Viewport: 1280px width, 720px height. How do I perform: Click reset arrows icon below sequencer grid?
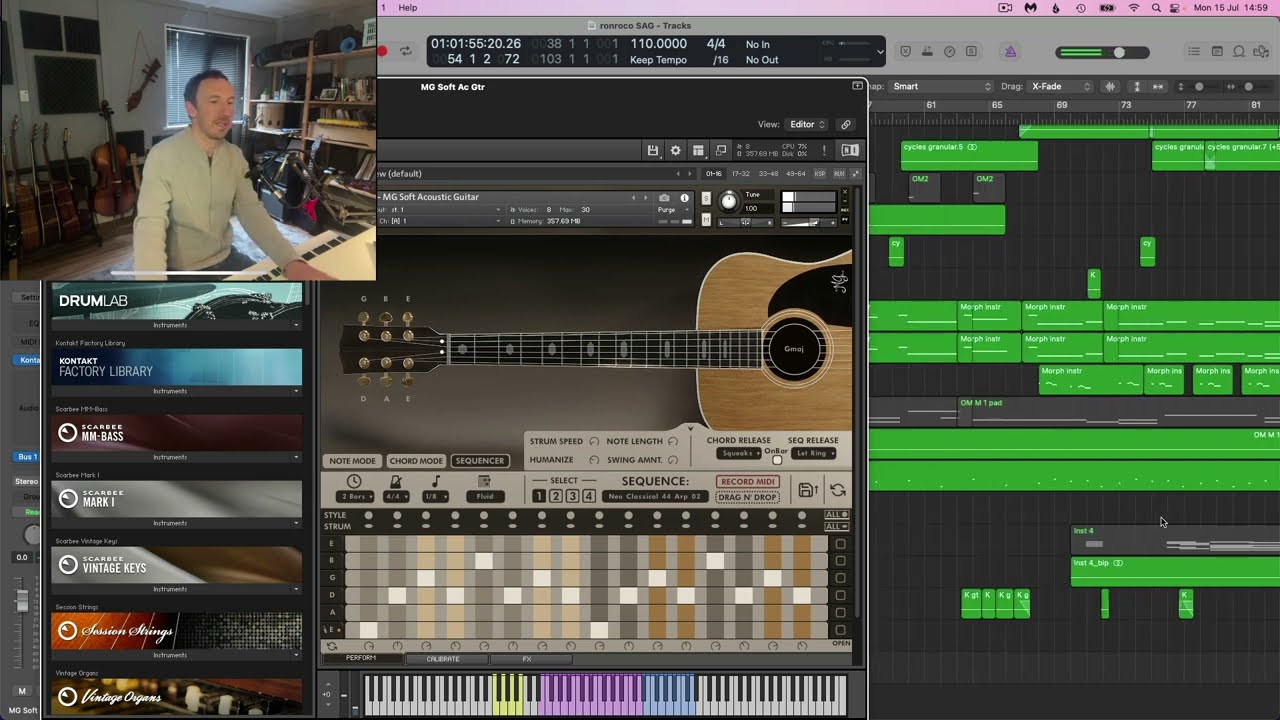[x=331, y=646]
